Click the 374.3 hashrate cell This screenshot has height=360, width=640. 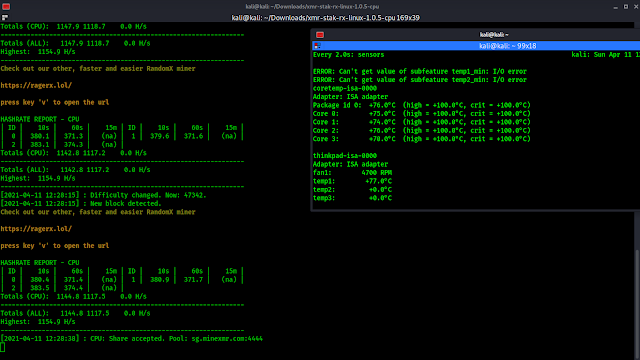click(x=73, y=144)
